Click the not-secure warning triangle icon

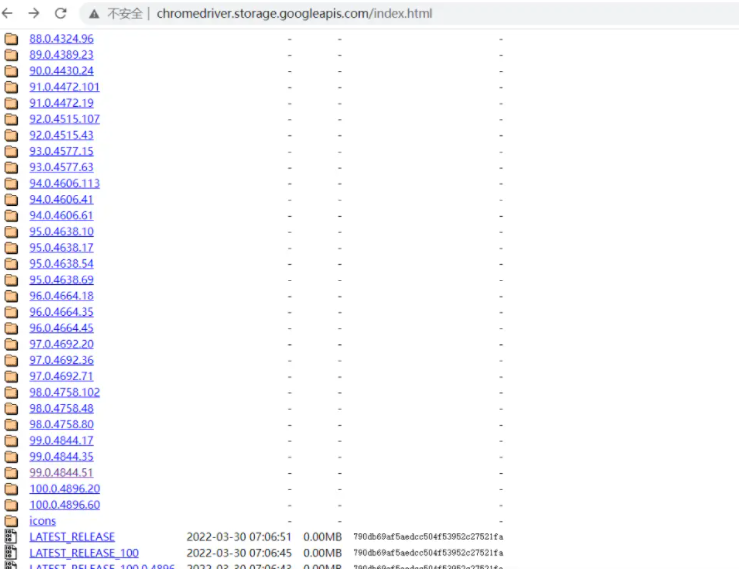coord(94,14)
